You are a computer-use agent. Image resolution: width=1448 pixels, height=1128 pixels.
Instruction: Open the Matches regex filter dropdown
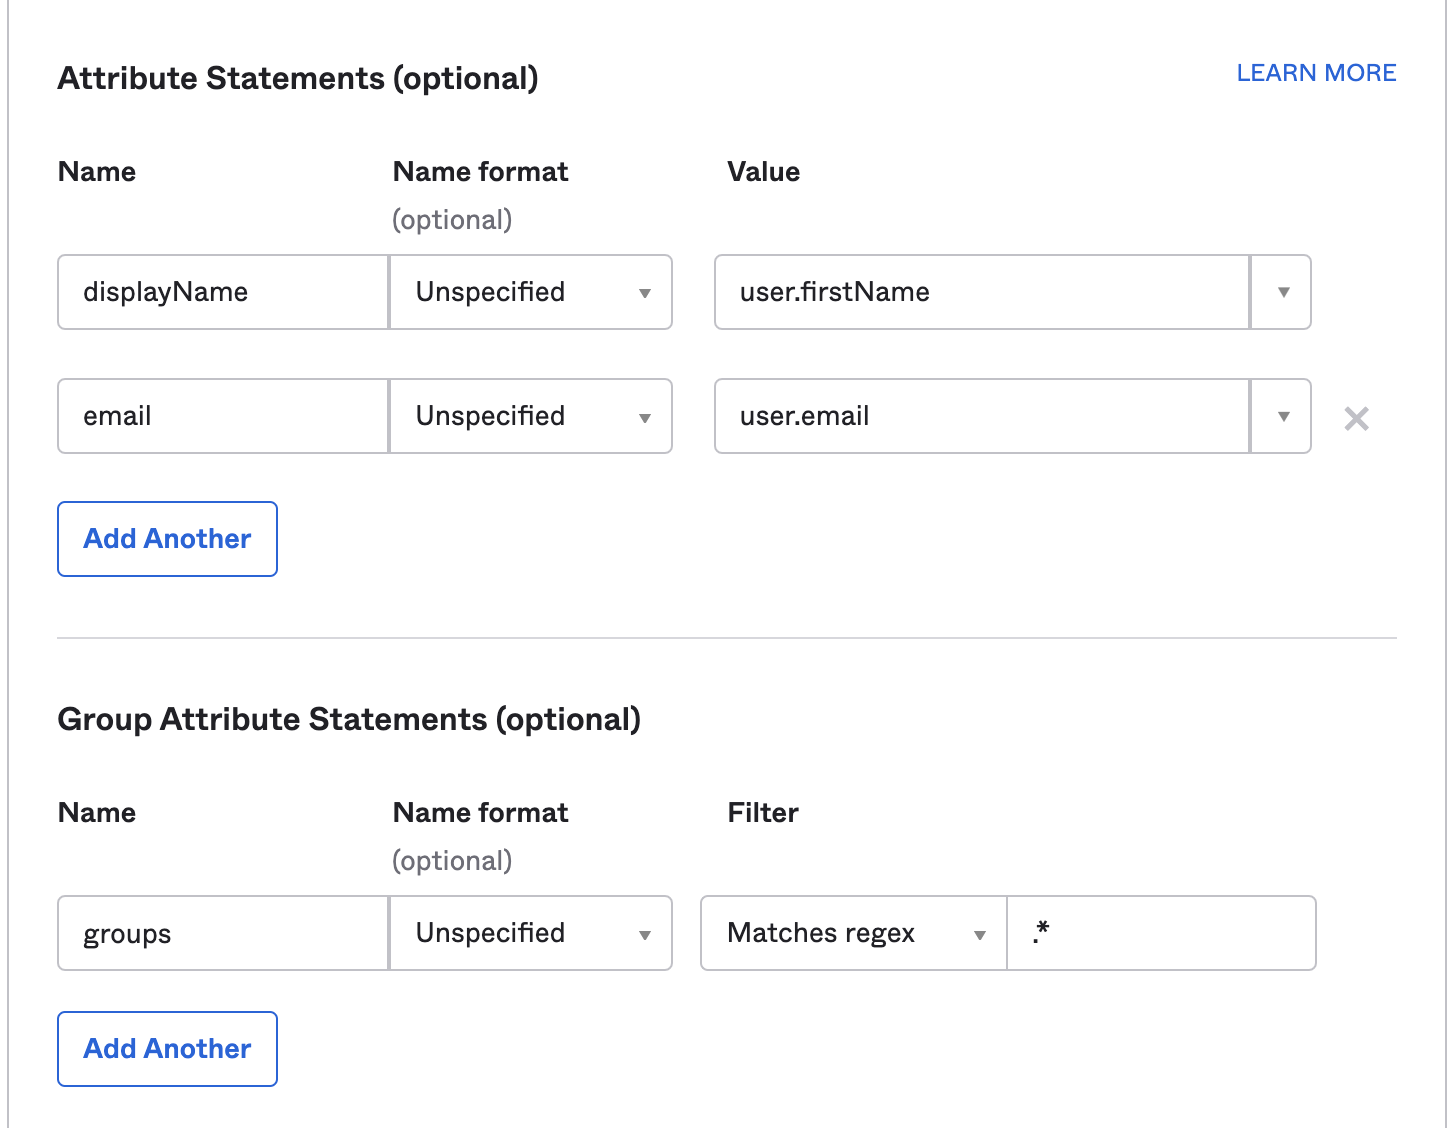[853, 933]
